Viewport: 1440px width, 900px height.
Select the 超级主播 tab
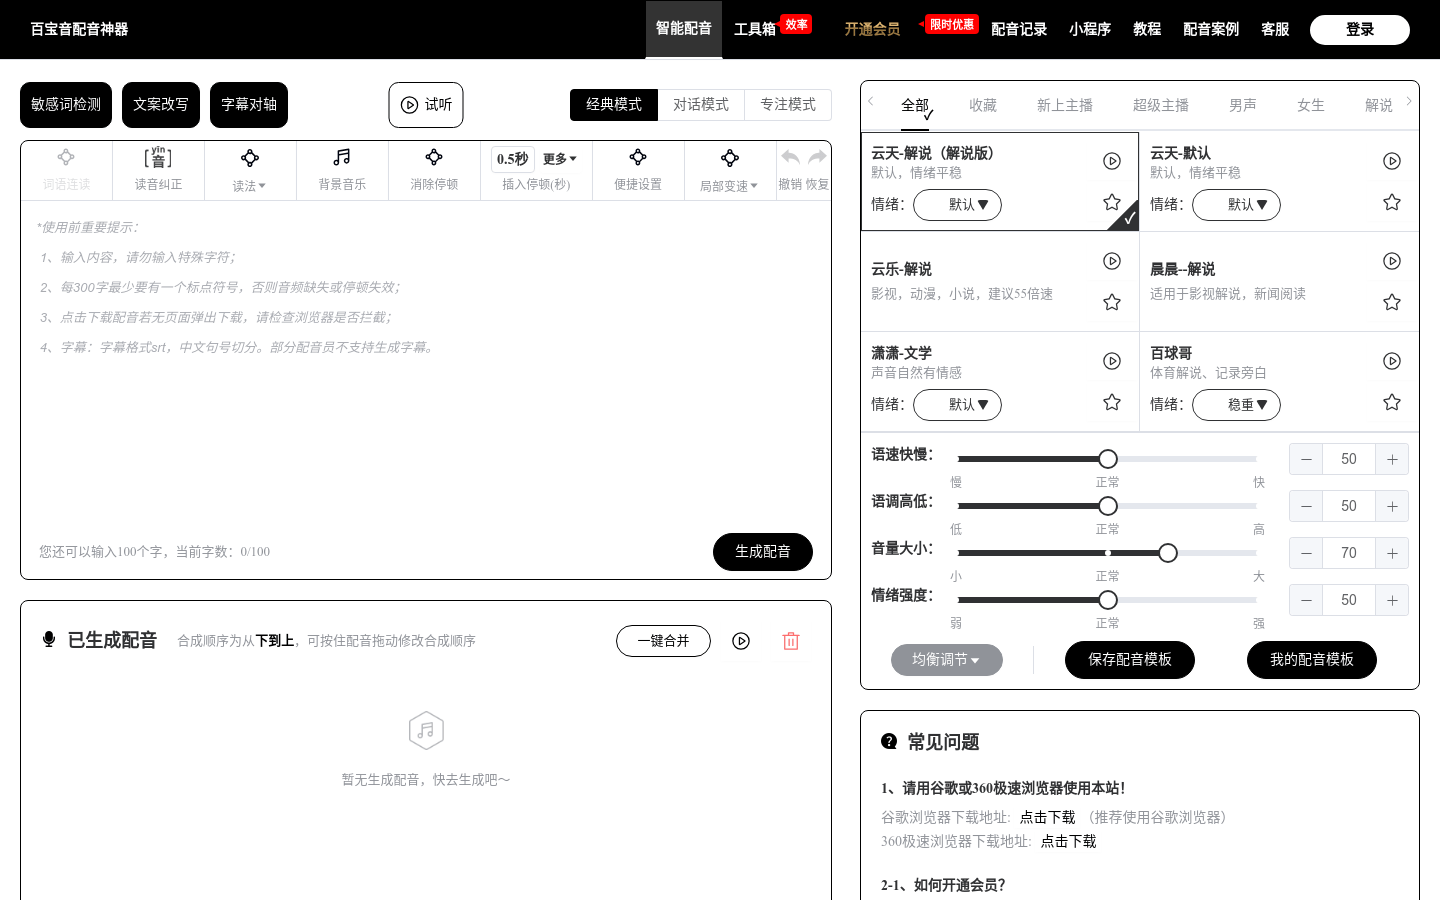(1161, 105)
